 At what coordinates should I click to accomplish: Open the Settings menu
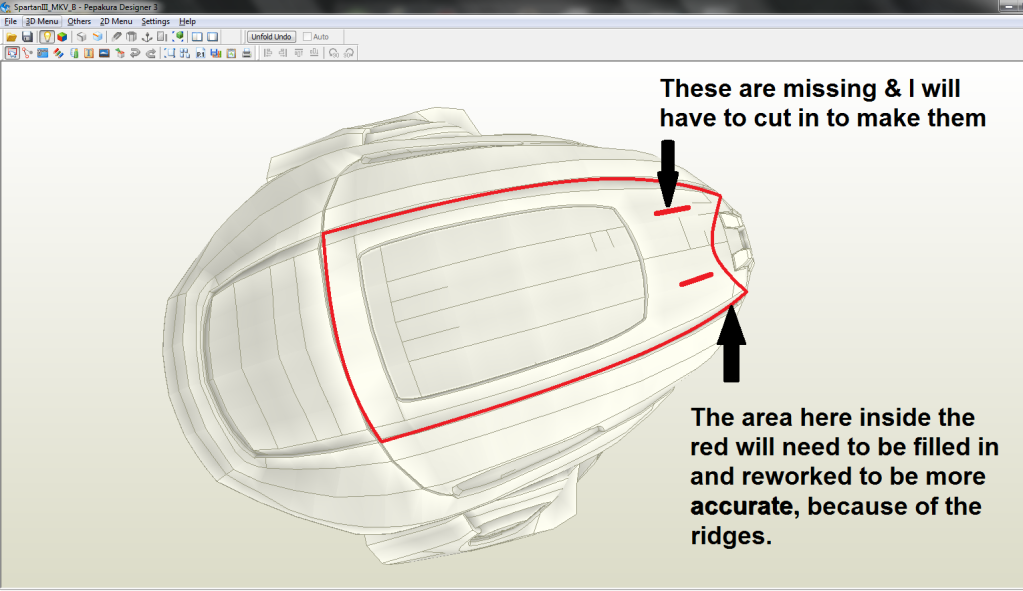pyautogui.click(x=155, y=22)
